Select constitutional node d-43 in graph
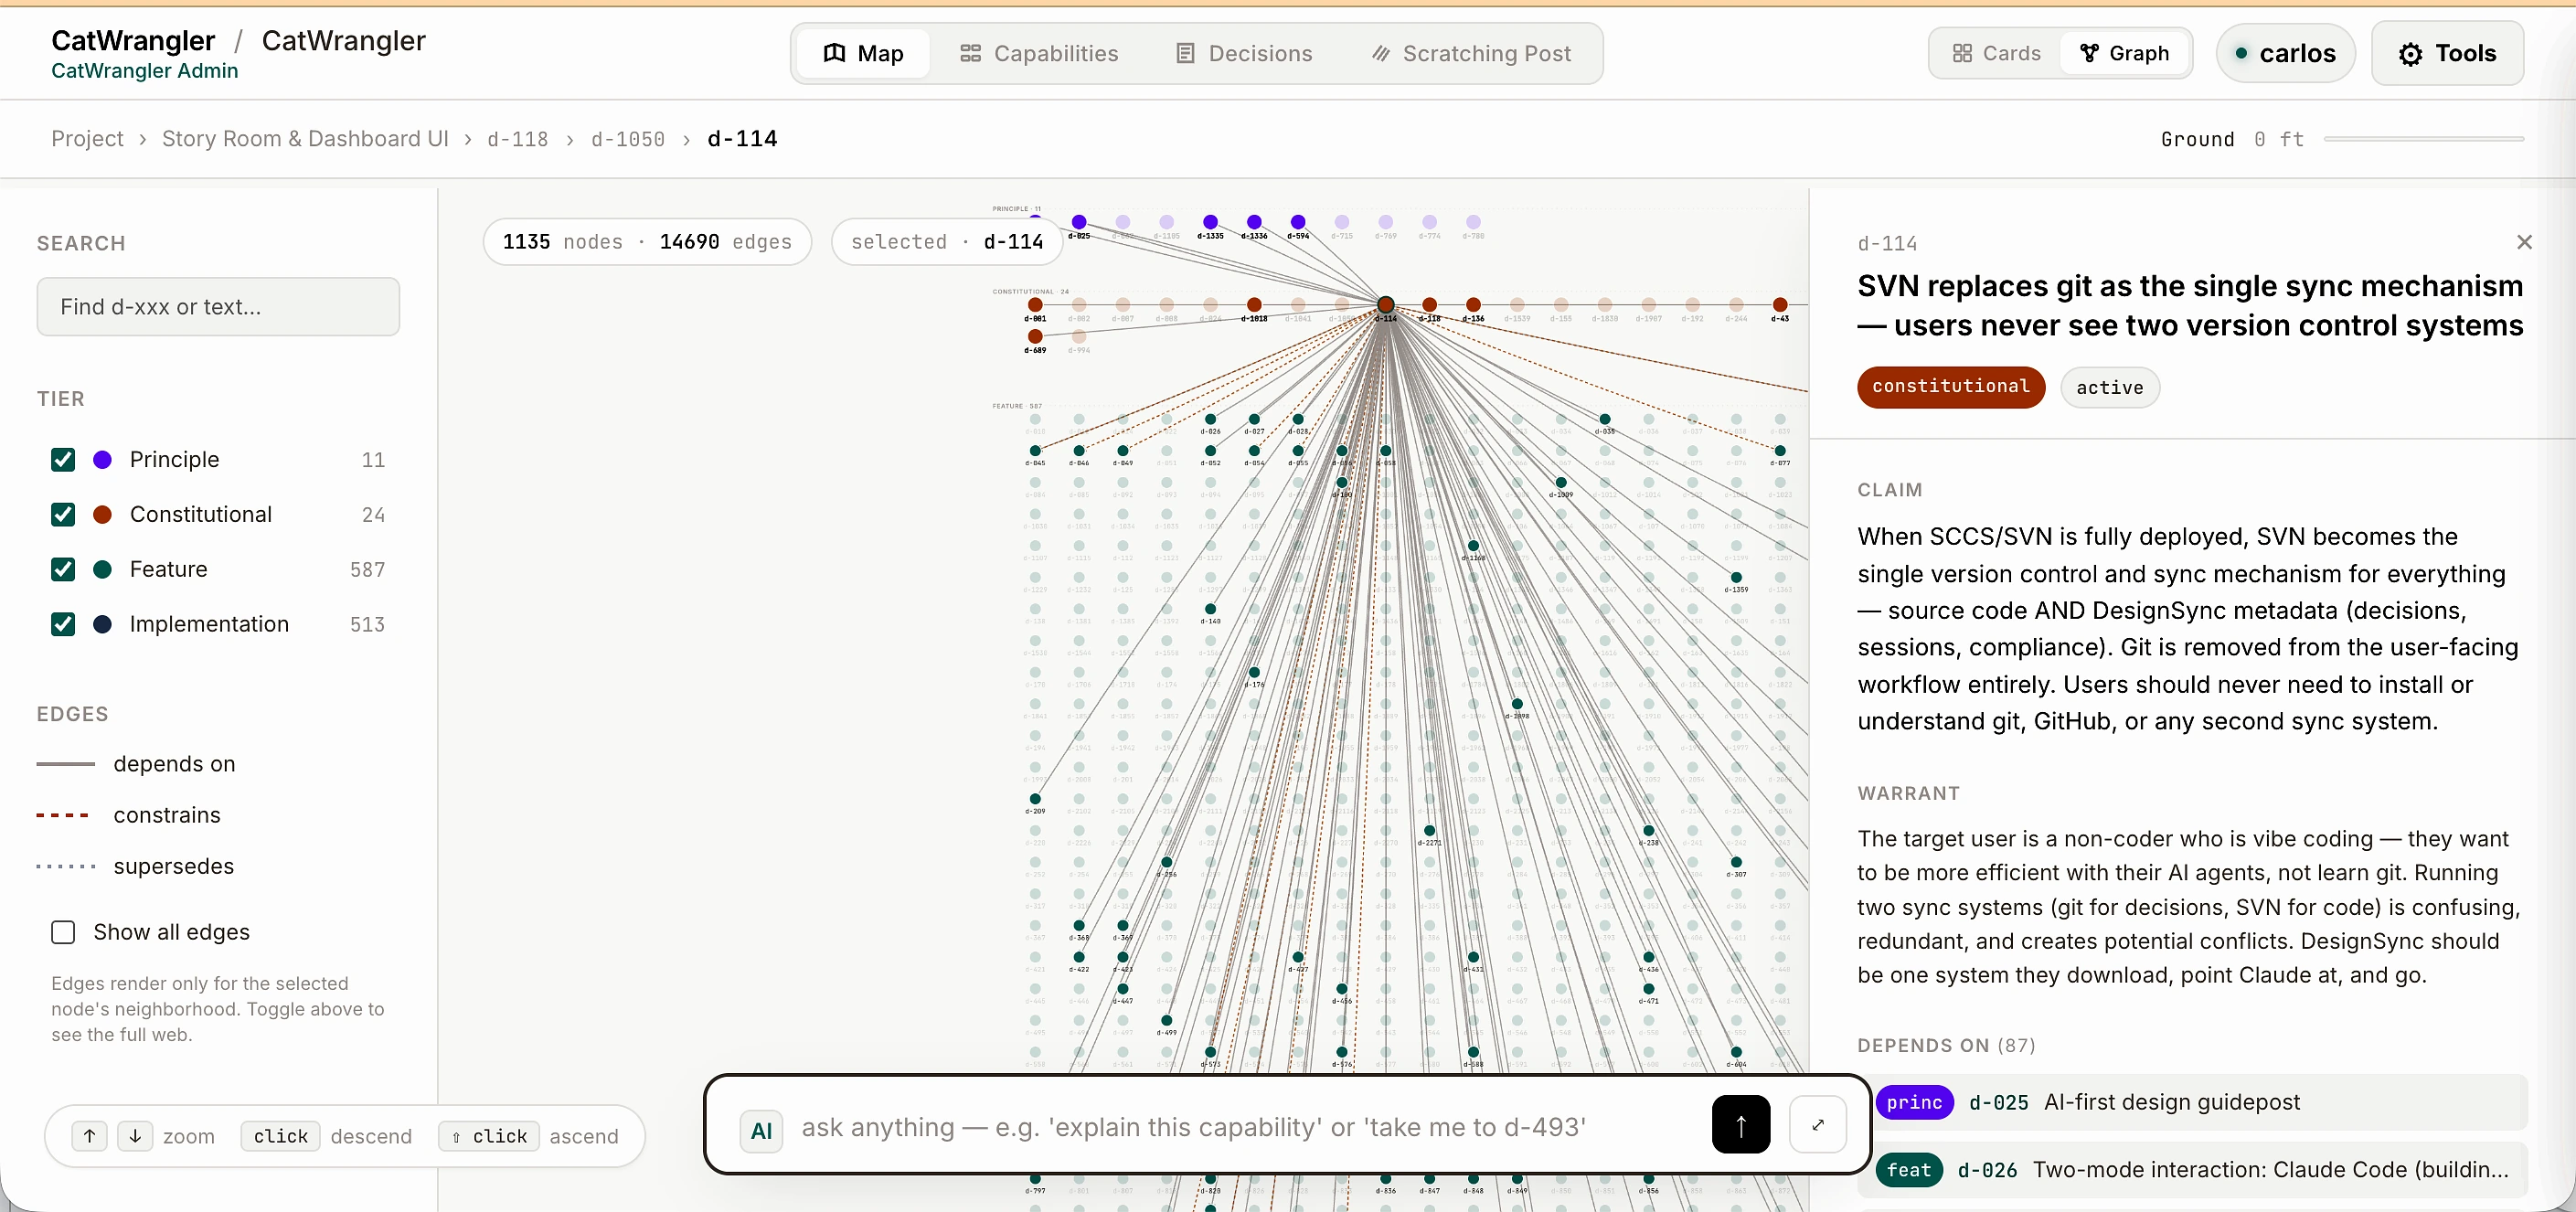The width and height of the screenshot is (2576, 1212). (x=1780, y=305)
